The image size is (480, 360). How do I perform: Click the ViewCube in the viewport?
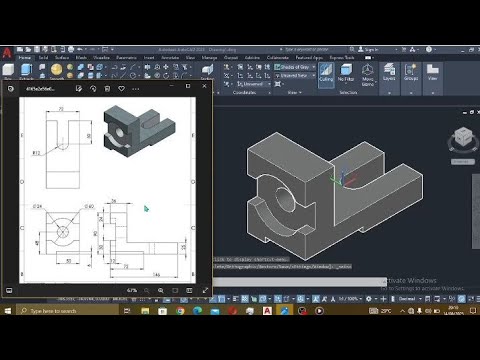click(463, 137)
